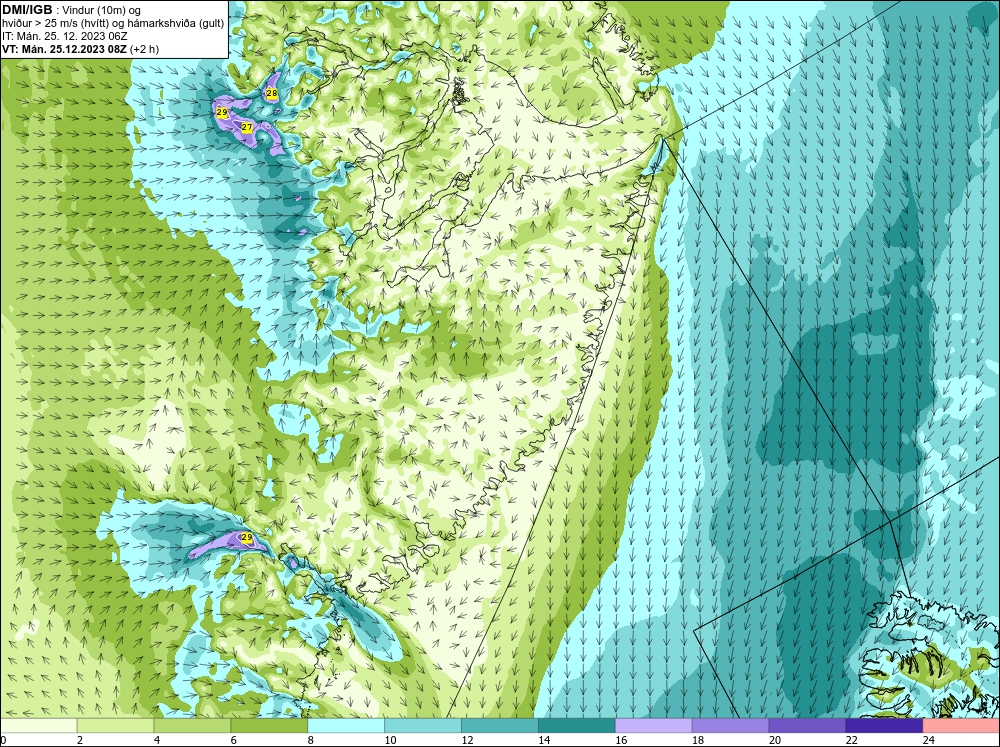Pick the light teal 10–12 m/s legend swatch
The image size is (1000, 747).
423,726
